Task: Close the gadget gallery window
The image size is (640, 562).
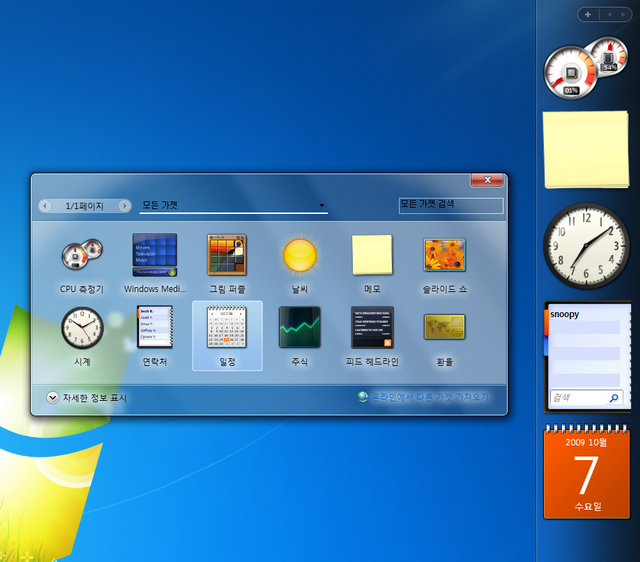Action: click(x=487, y=180)
